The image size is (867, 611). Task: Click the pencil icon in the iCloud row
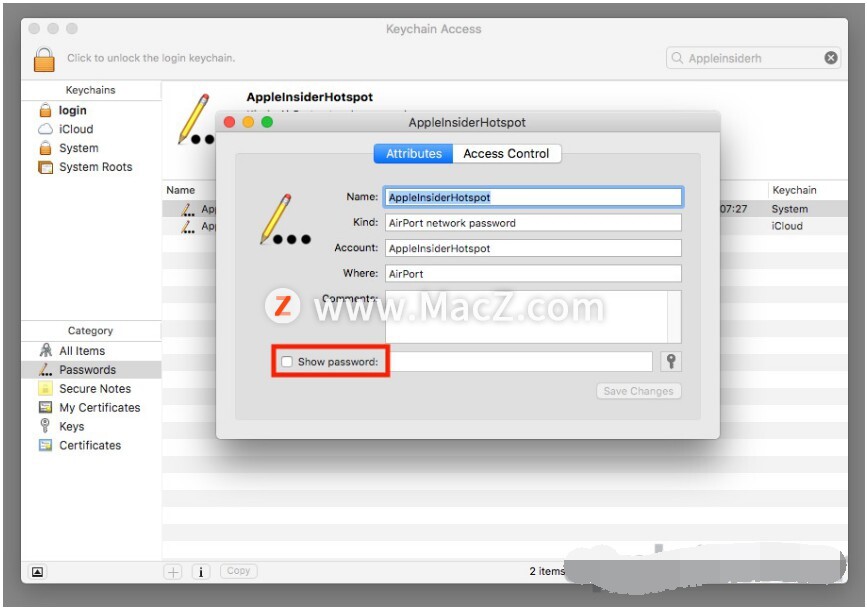click(x=188, y=226)
